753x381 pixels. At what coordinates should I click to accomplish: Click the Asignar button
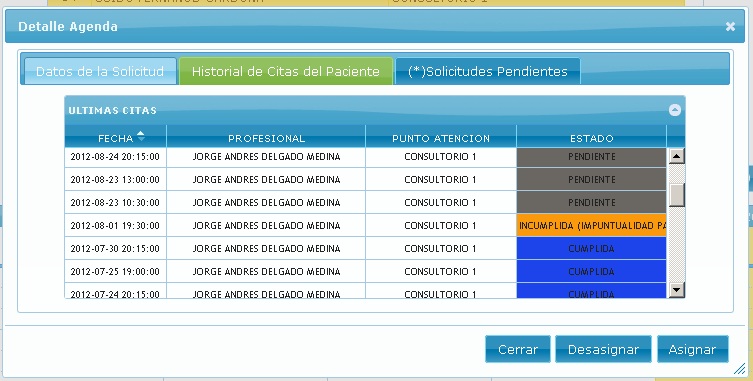692,349
